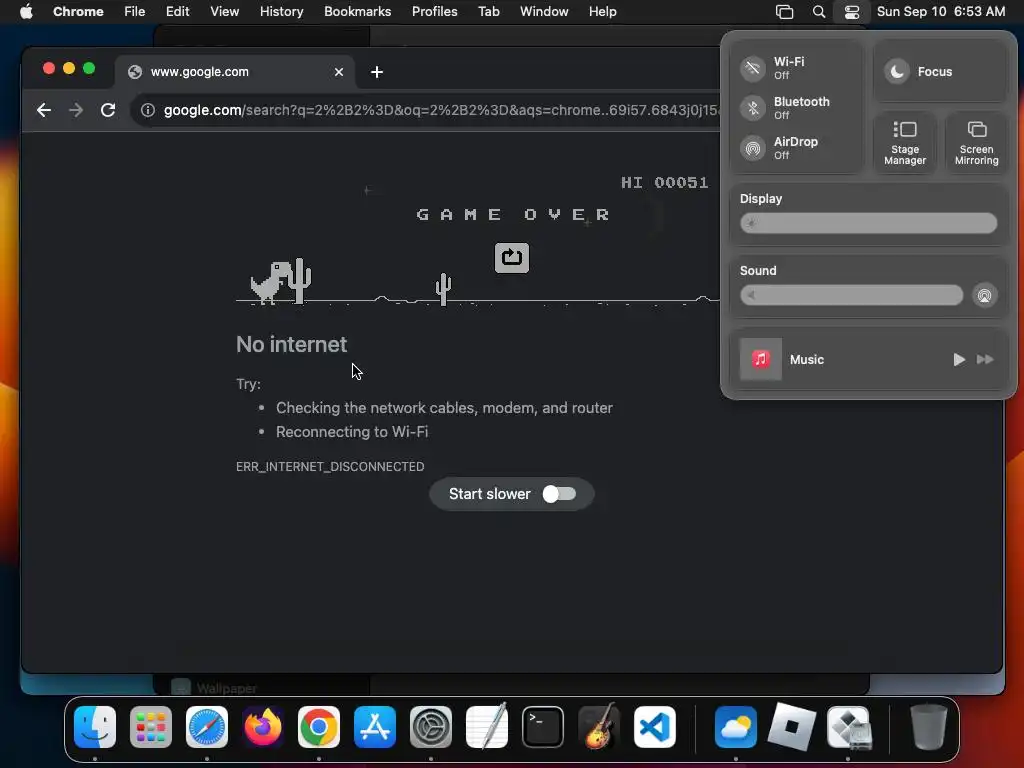The width and height of the screenshot is (1024, 768).
Task: Toggle the Start slower switch
Action: tap(559, 494)
